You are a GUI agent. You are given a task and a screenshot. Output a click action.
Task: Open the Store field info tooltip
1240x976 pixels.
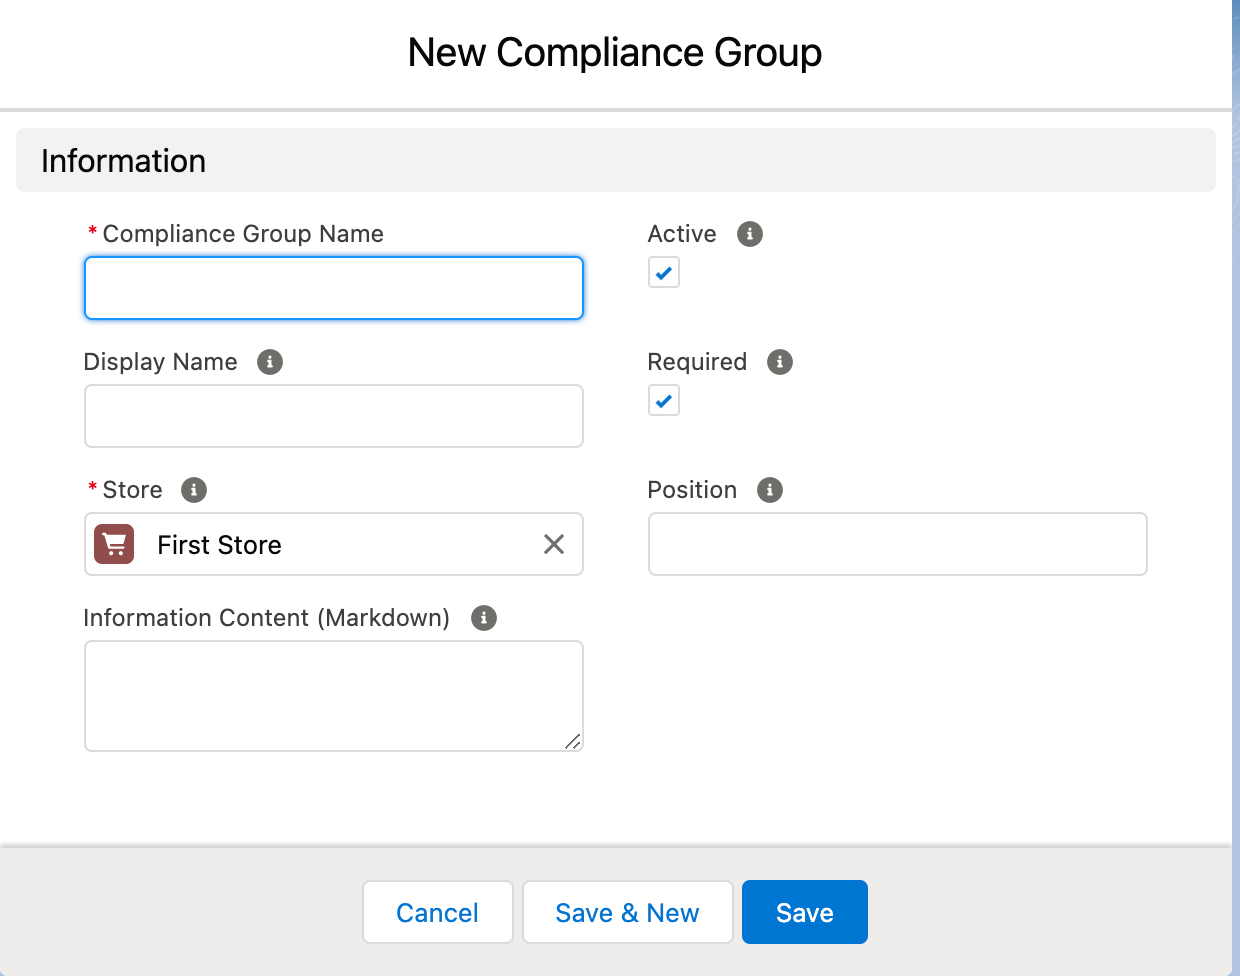[194, 490]
